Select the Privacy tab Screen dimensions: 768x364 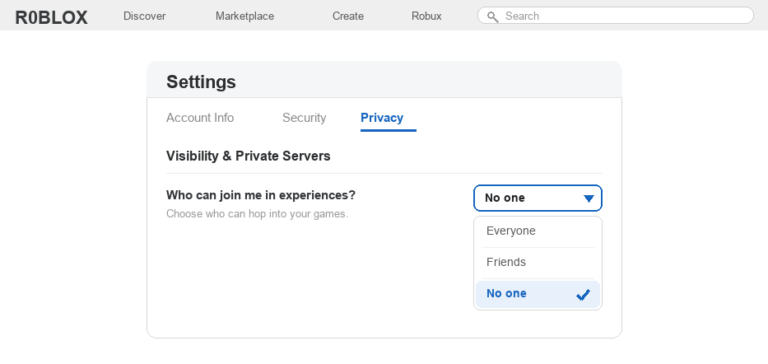click(382, 118)
